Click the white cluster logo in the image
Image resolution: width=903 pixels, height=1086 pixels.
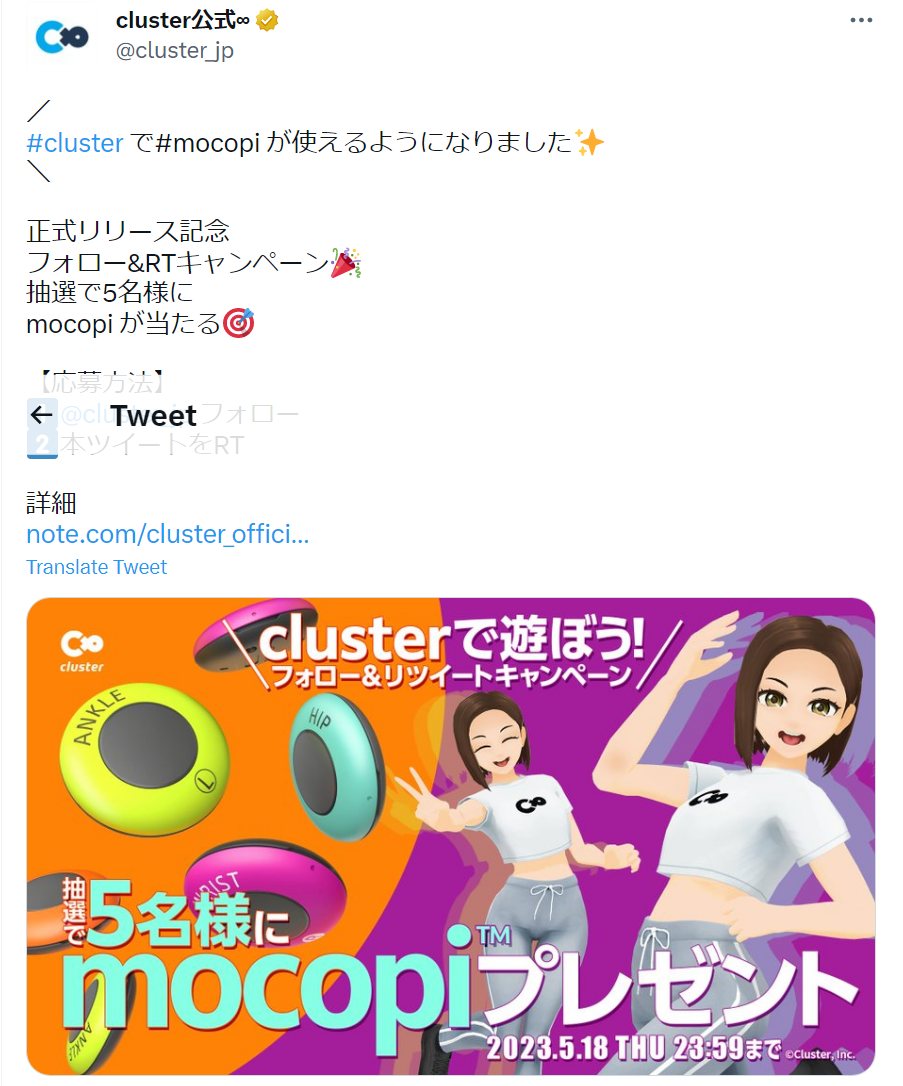point(82,651)
